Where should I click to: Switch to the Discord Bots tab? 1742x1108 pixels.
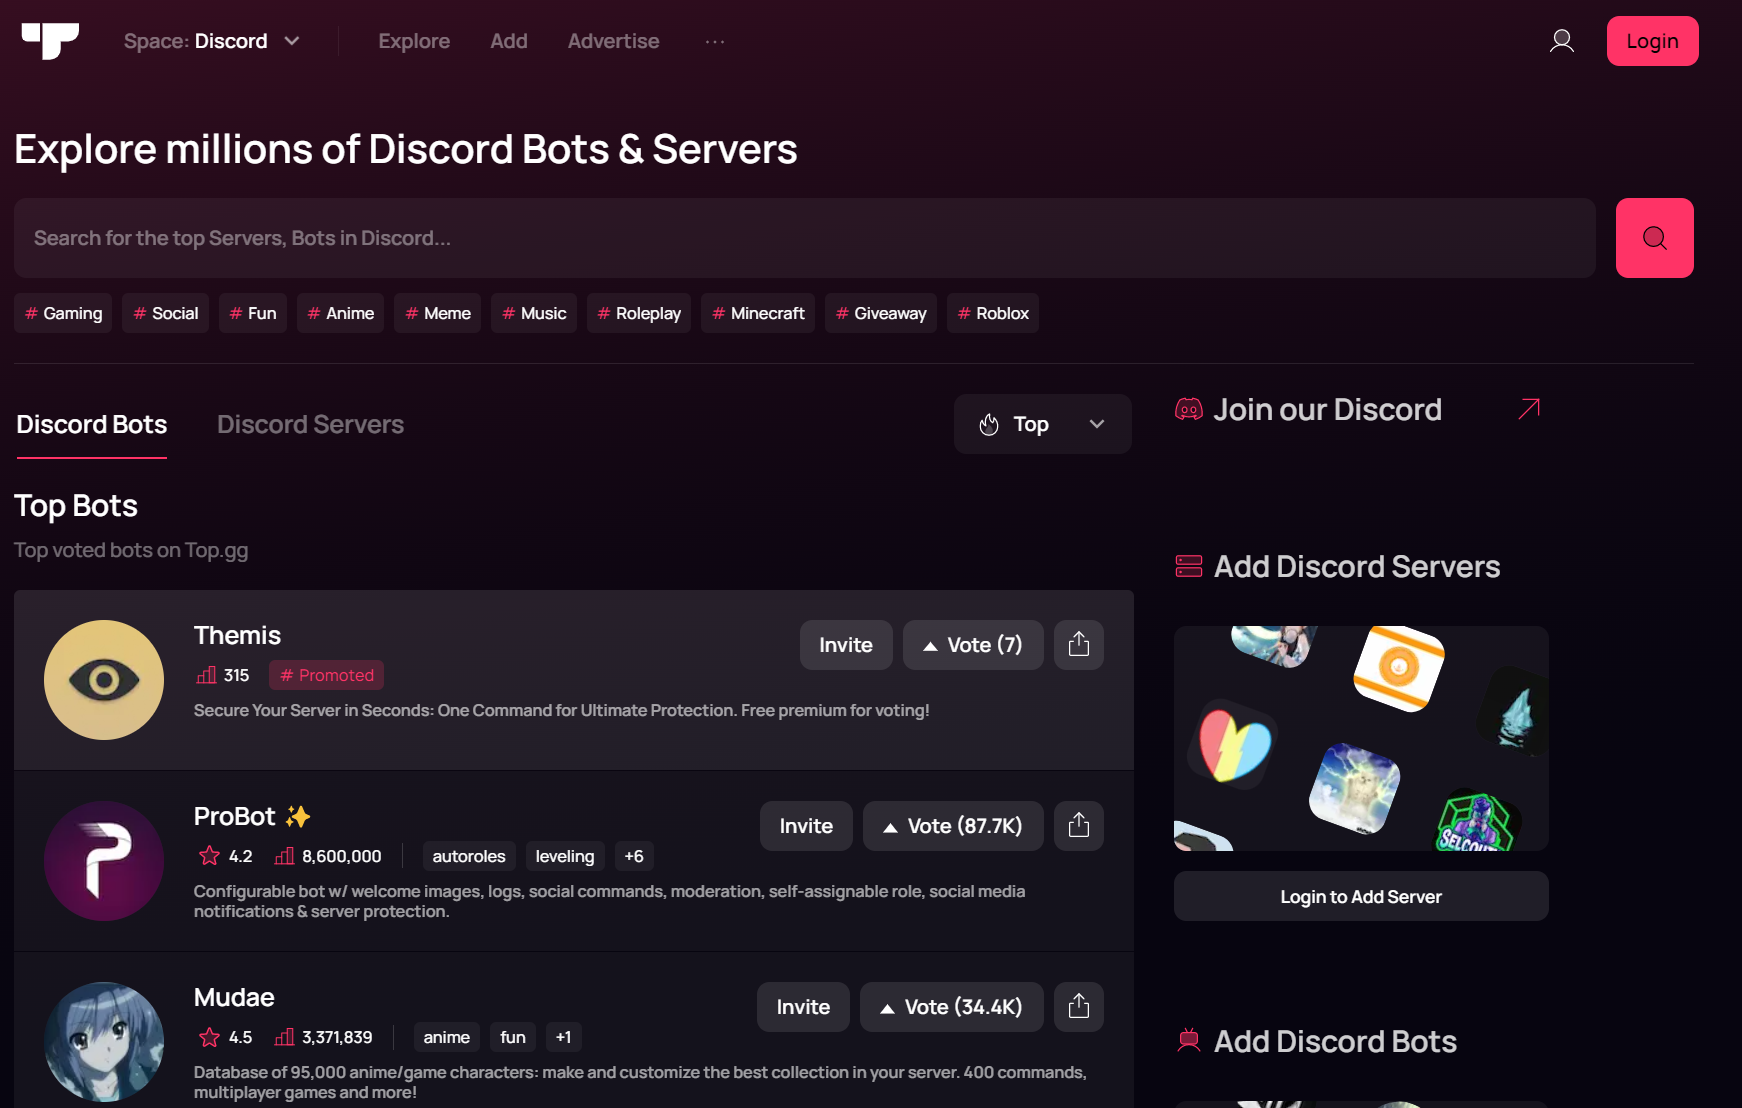[92, 425]
